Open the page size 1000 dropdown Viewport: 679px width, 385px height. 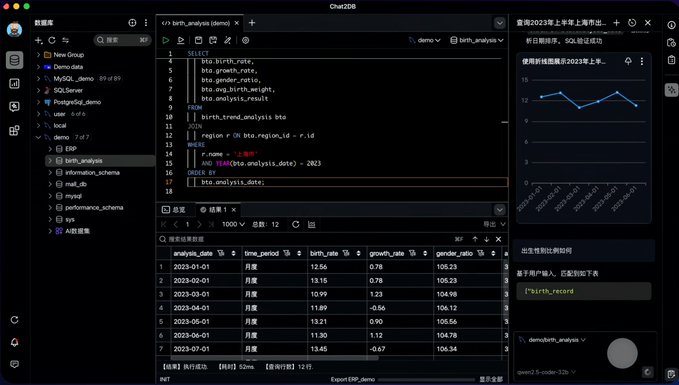233,224
